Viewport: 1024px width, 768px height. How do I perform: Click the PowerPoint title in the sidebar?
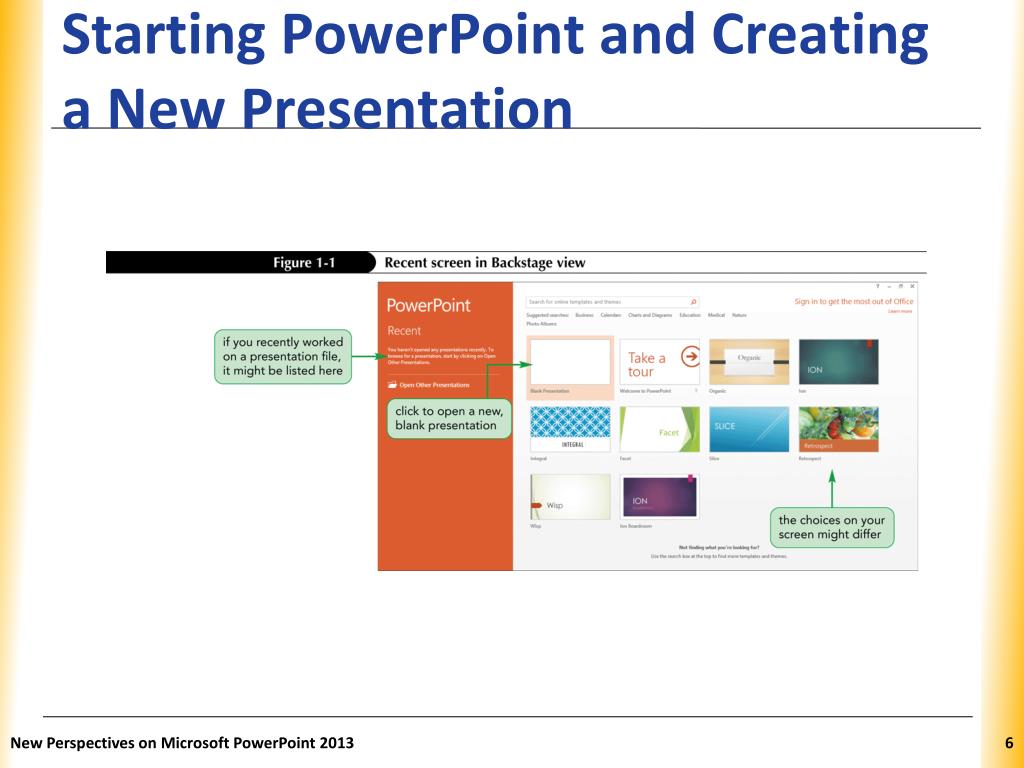[428, 305]
